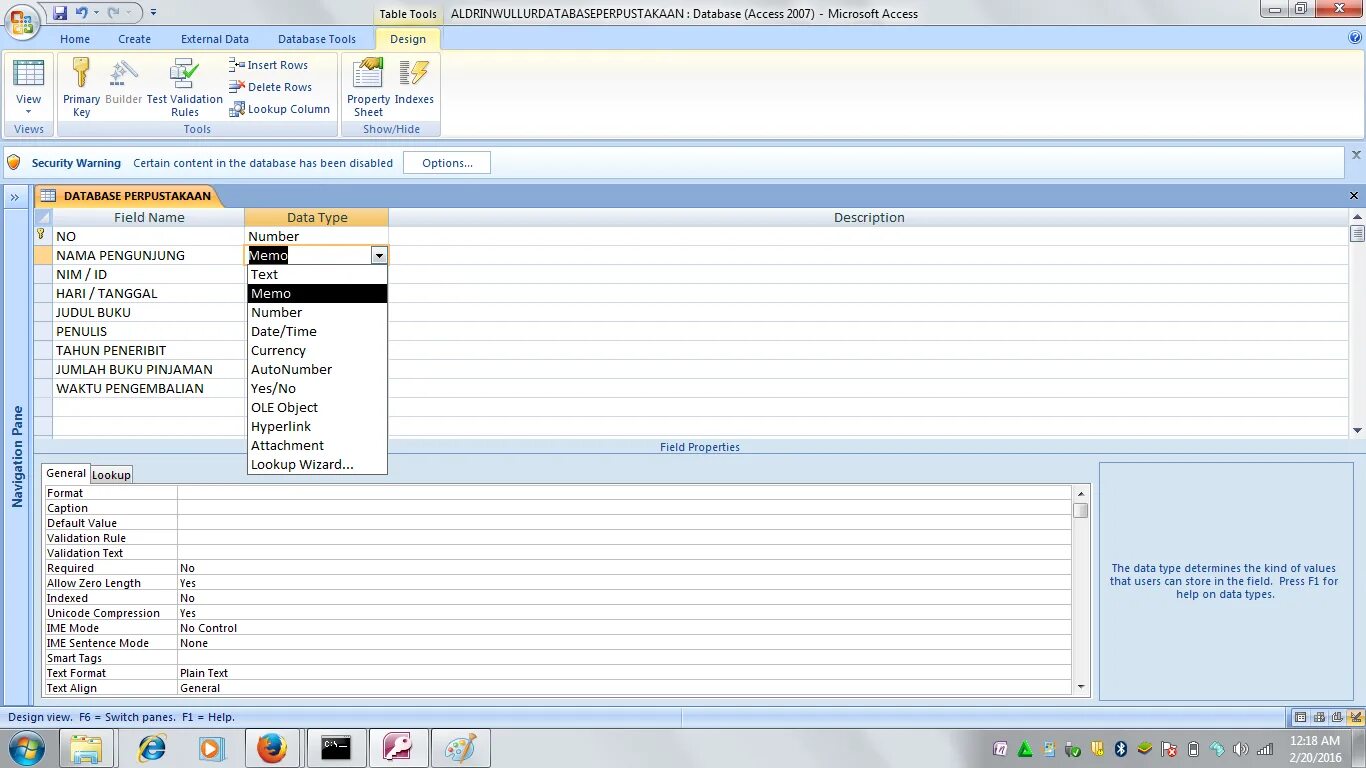Switch to PivotChart View in status bar
Screen dimensions: 1366x768
(1337, 717)
